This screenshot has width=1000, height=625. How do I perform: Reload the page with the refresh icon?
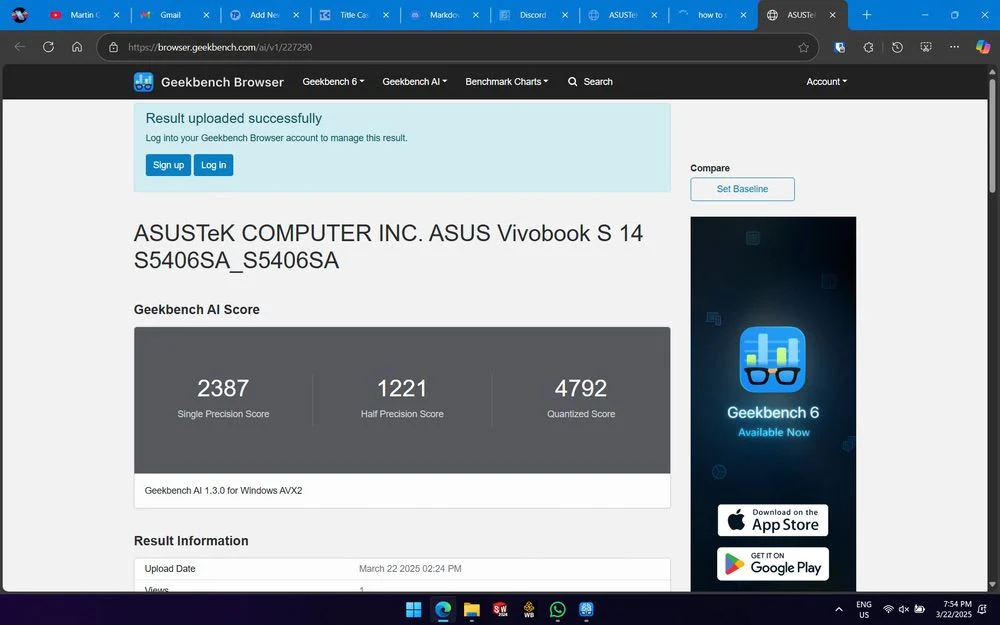48,47
